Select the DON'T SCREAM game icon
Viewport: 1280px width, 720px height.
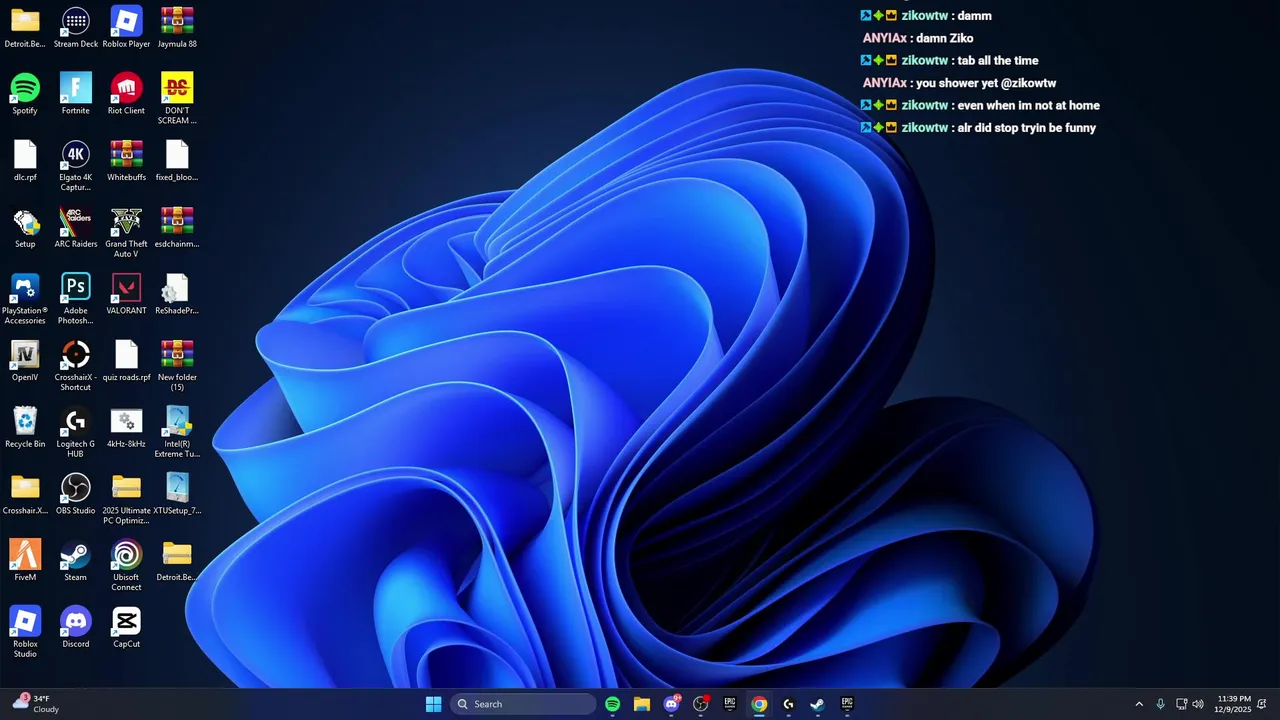(177, 99)
